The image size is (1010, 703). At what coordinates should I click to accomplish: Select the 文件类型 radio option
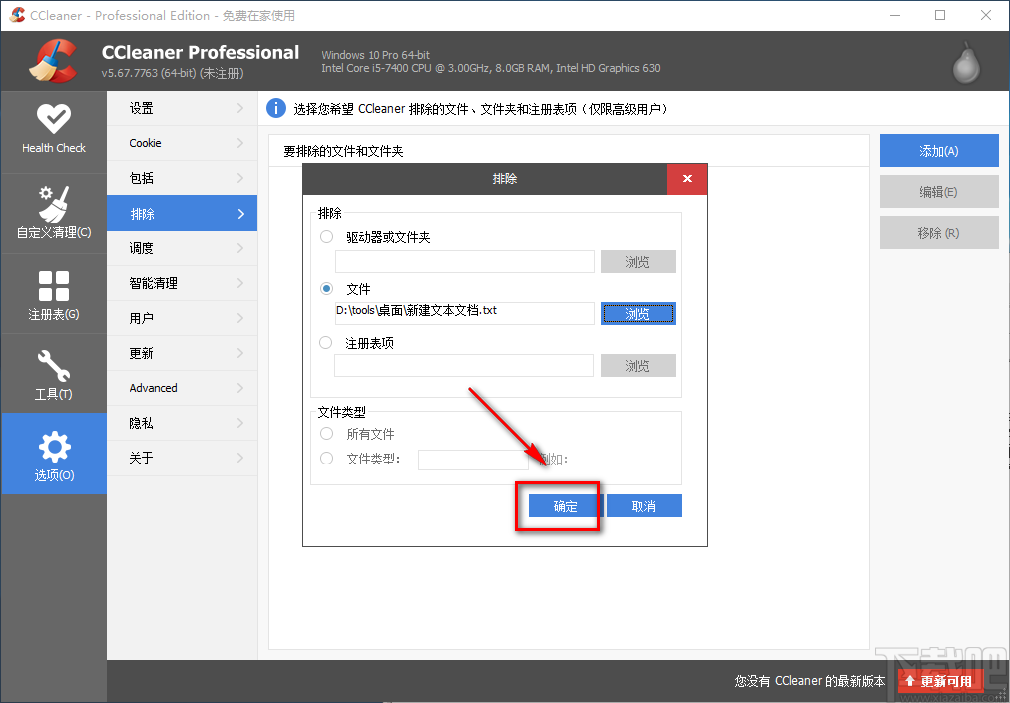[327, 458]
